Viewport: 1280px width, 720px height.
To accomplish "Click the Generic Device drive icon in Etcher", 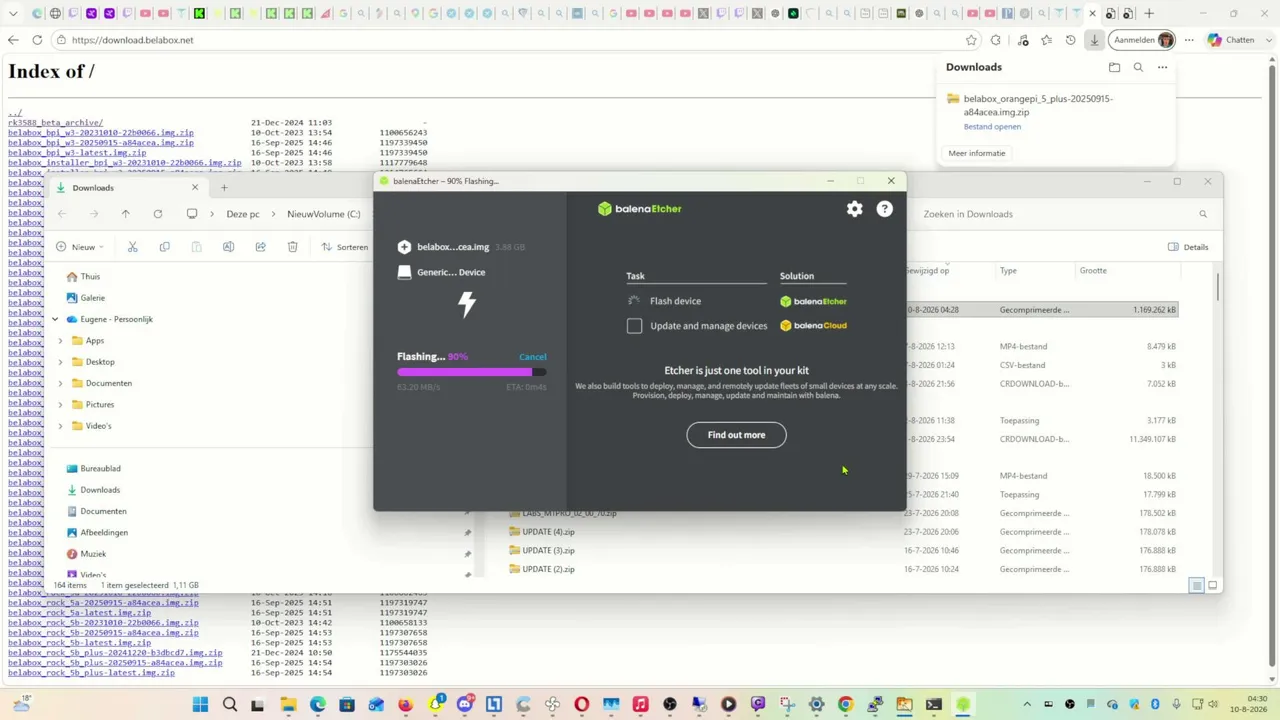I will 404,272.
